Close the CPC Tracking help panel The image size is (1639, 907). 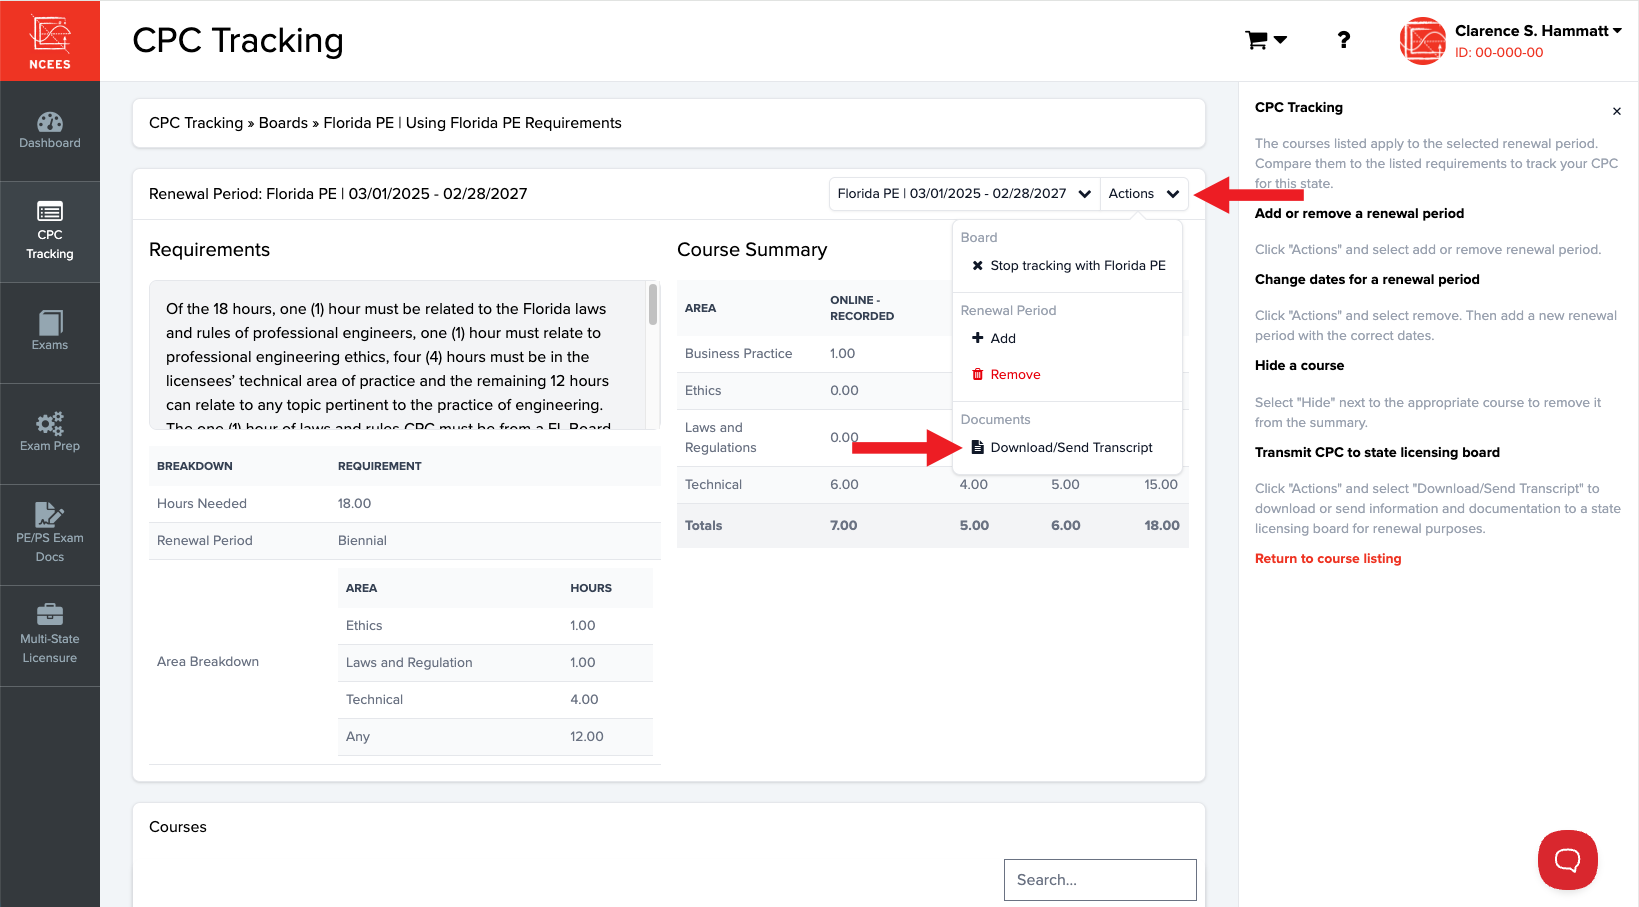[1616, 111]
